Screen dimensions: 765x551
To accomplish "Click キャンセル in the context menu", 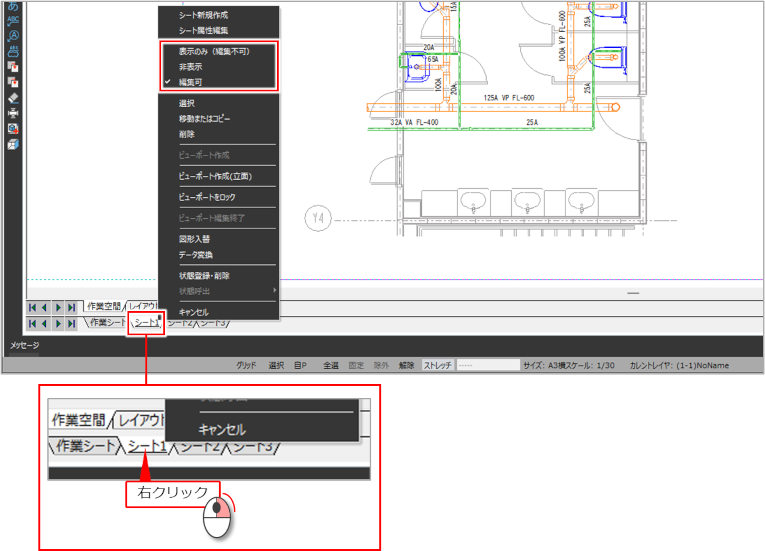I will pyautogui.click(x=195, y=312).
